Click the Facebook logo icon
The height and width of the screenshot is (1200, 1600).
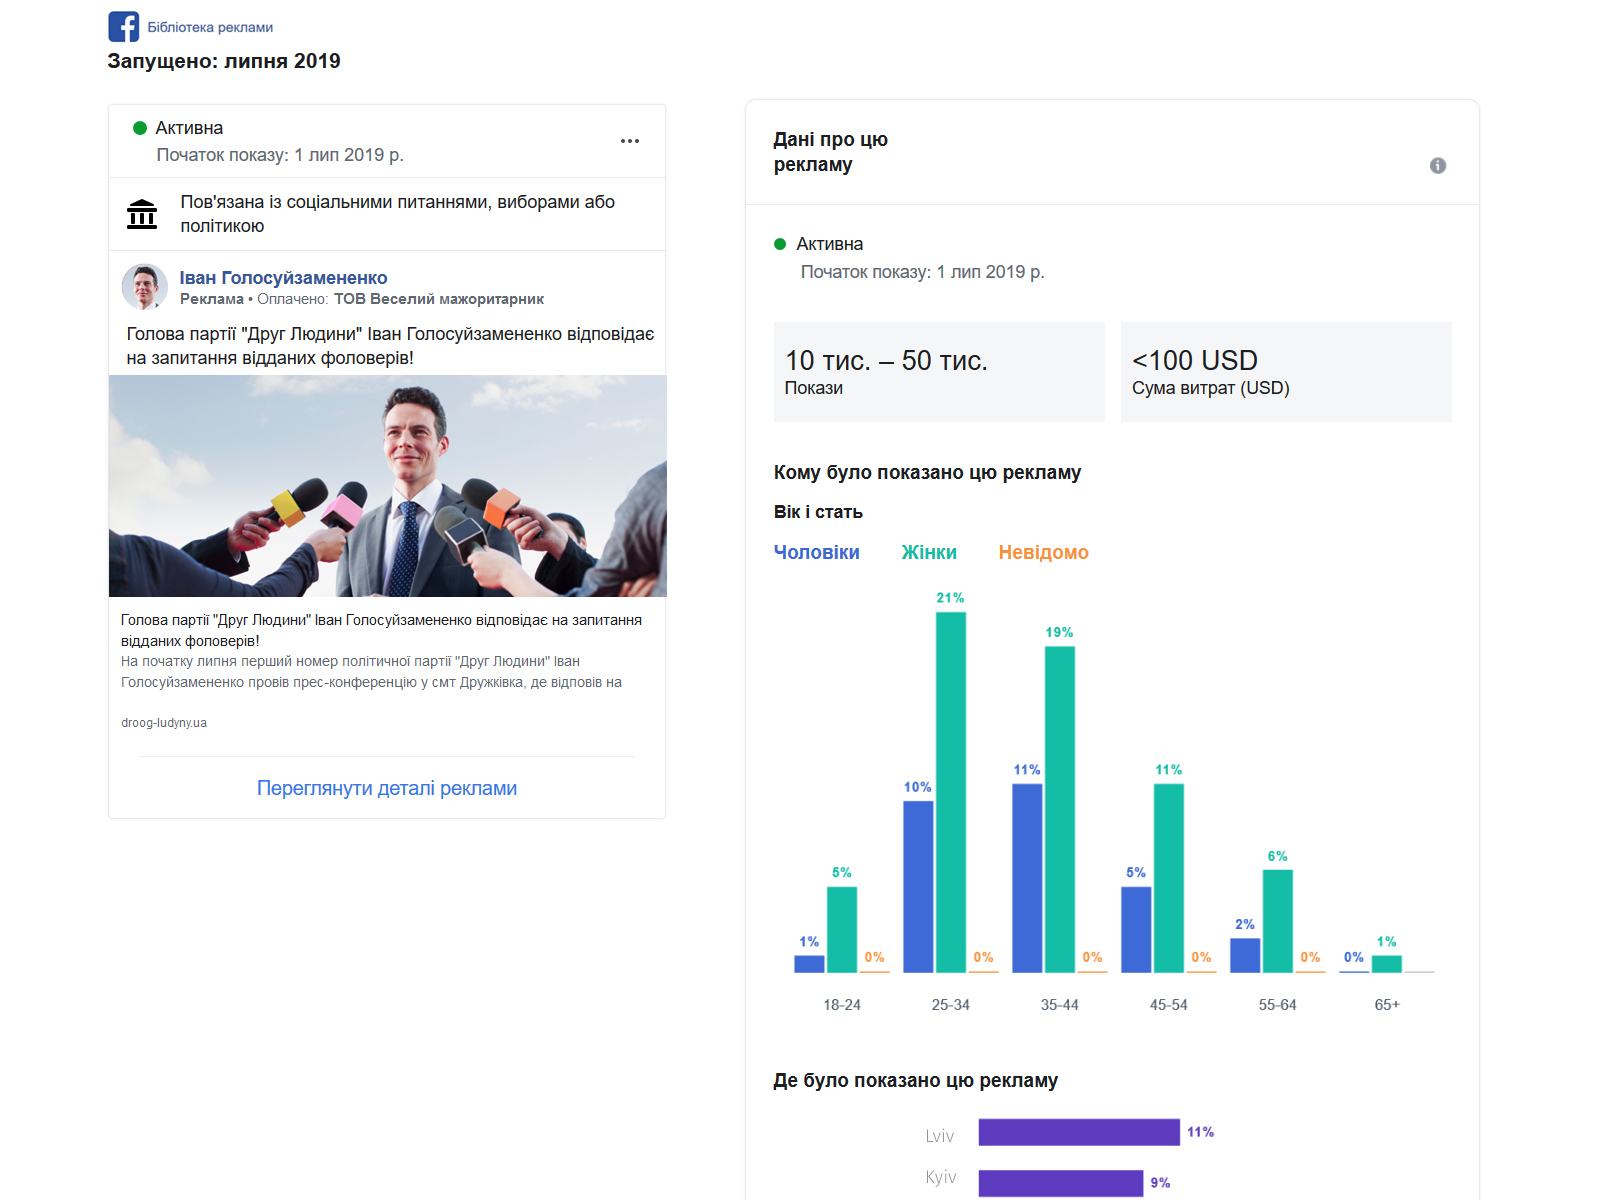[124, 27]
